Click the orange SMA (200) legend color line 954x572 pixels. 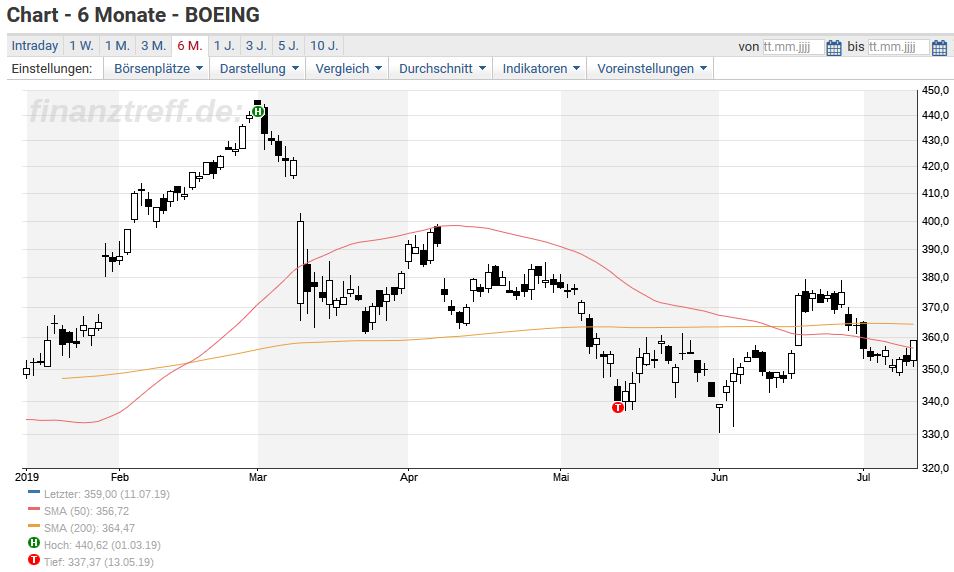(34, 526)
